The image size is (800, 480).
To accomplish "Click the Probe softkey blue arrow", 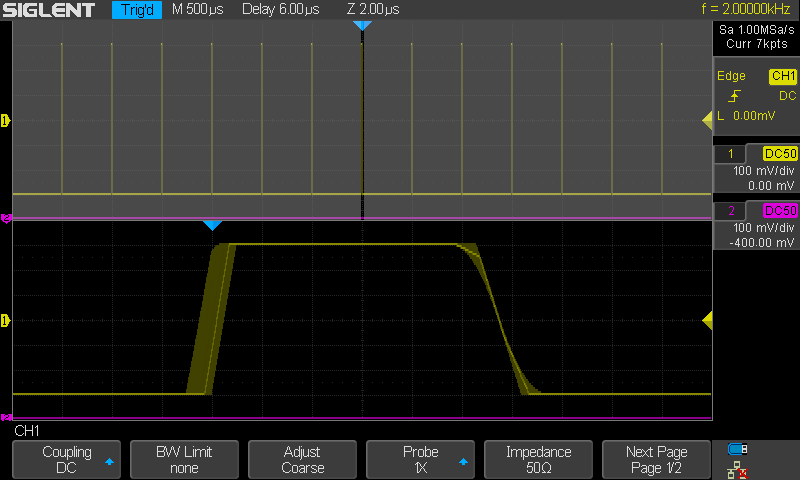I will 463,462.
